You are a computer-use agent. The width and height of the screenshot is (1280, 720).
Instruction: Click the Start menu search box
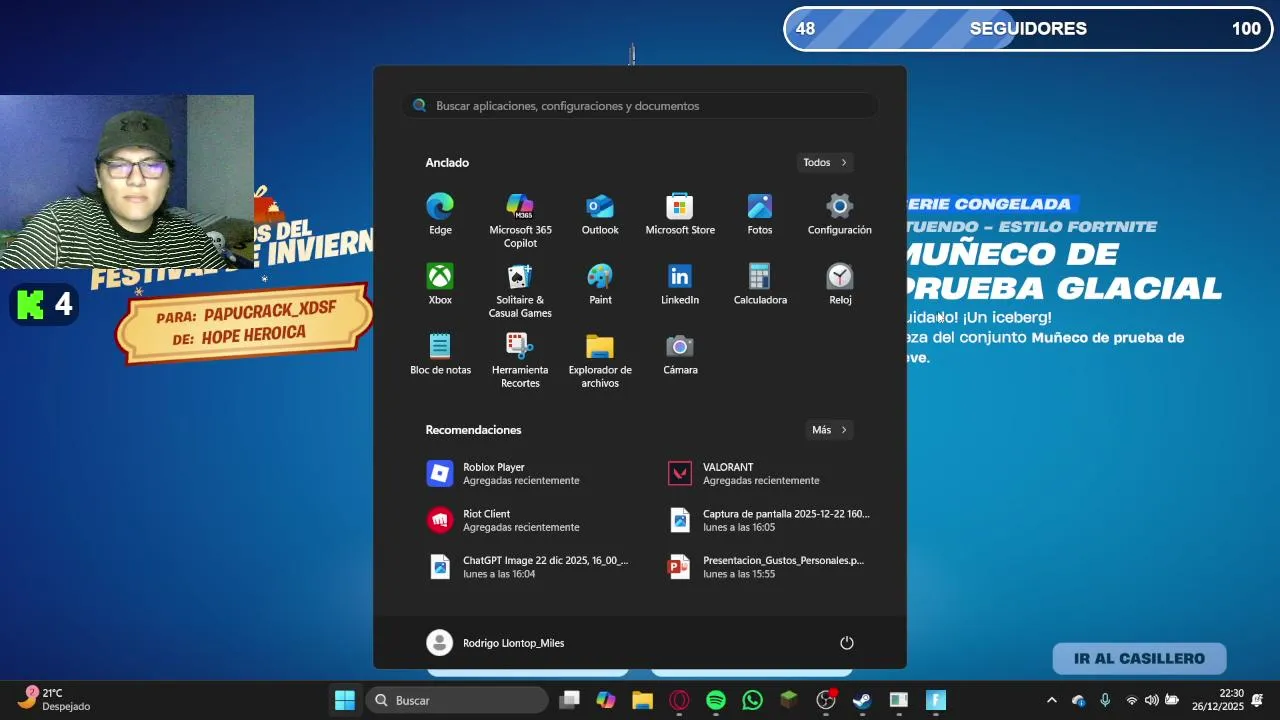click(640, 106)
